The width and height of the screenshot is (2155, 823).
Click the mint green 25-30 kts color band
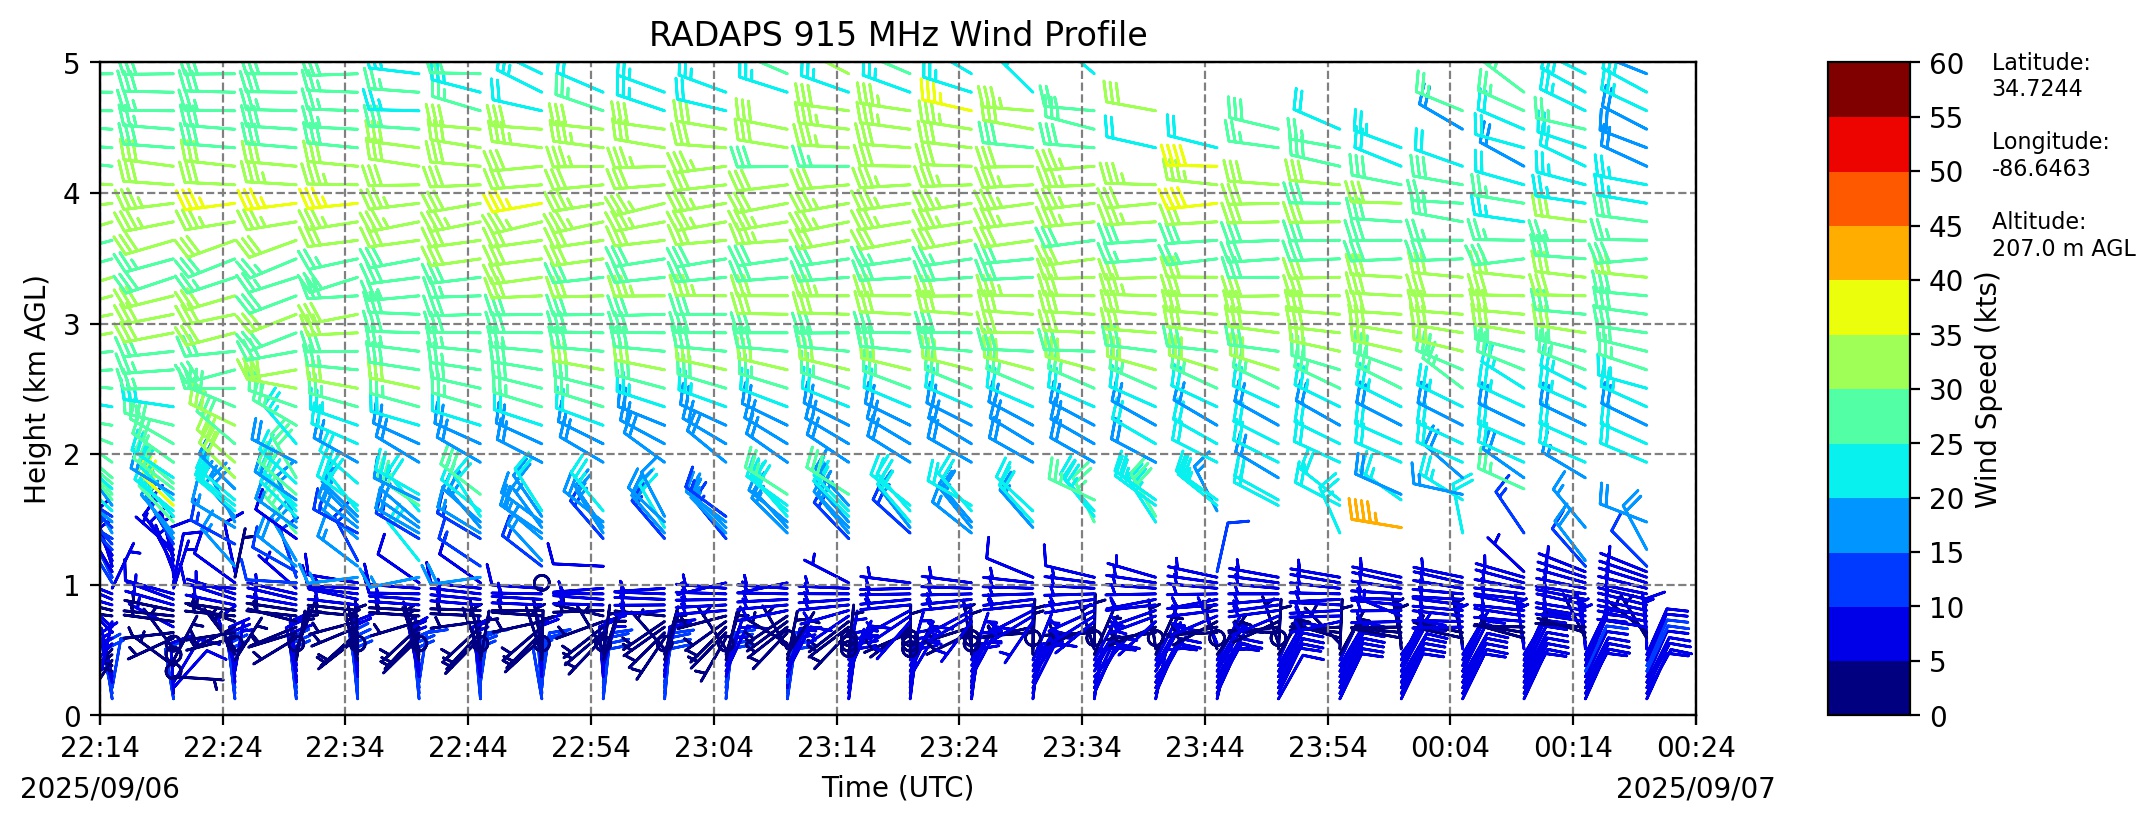1868,416
